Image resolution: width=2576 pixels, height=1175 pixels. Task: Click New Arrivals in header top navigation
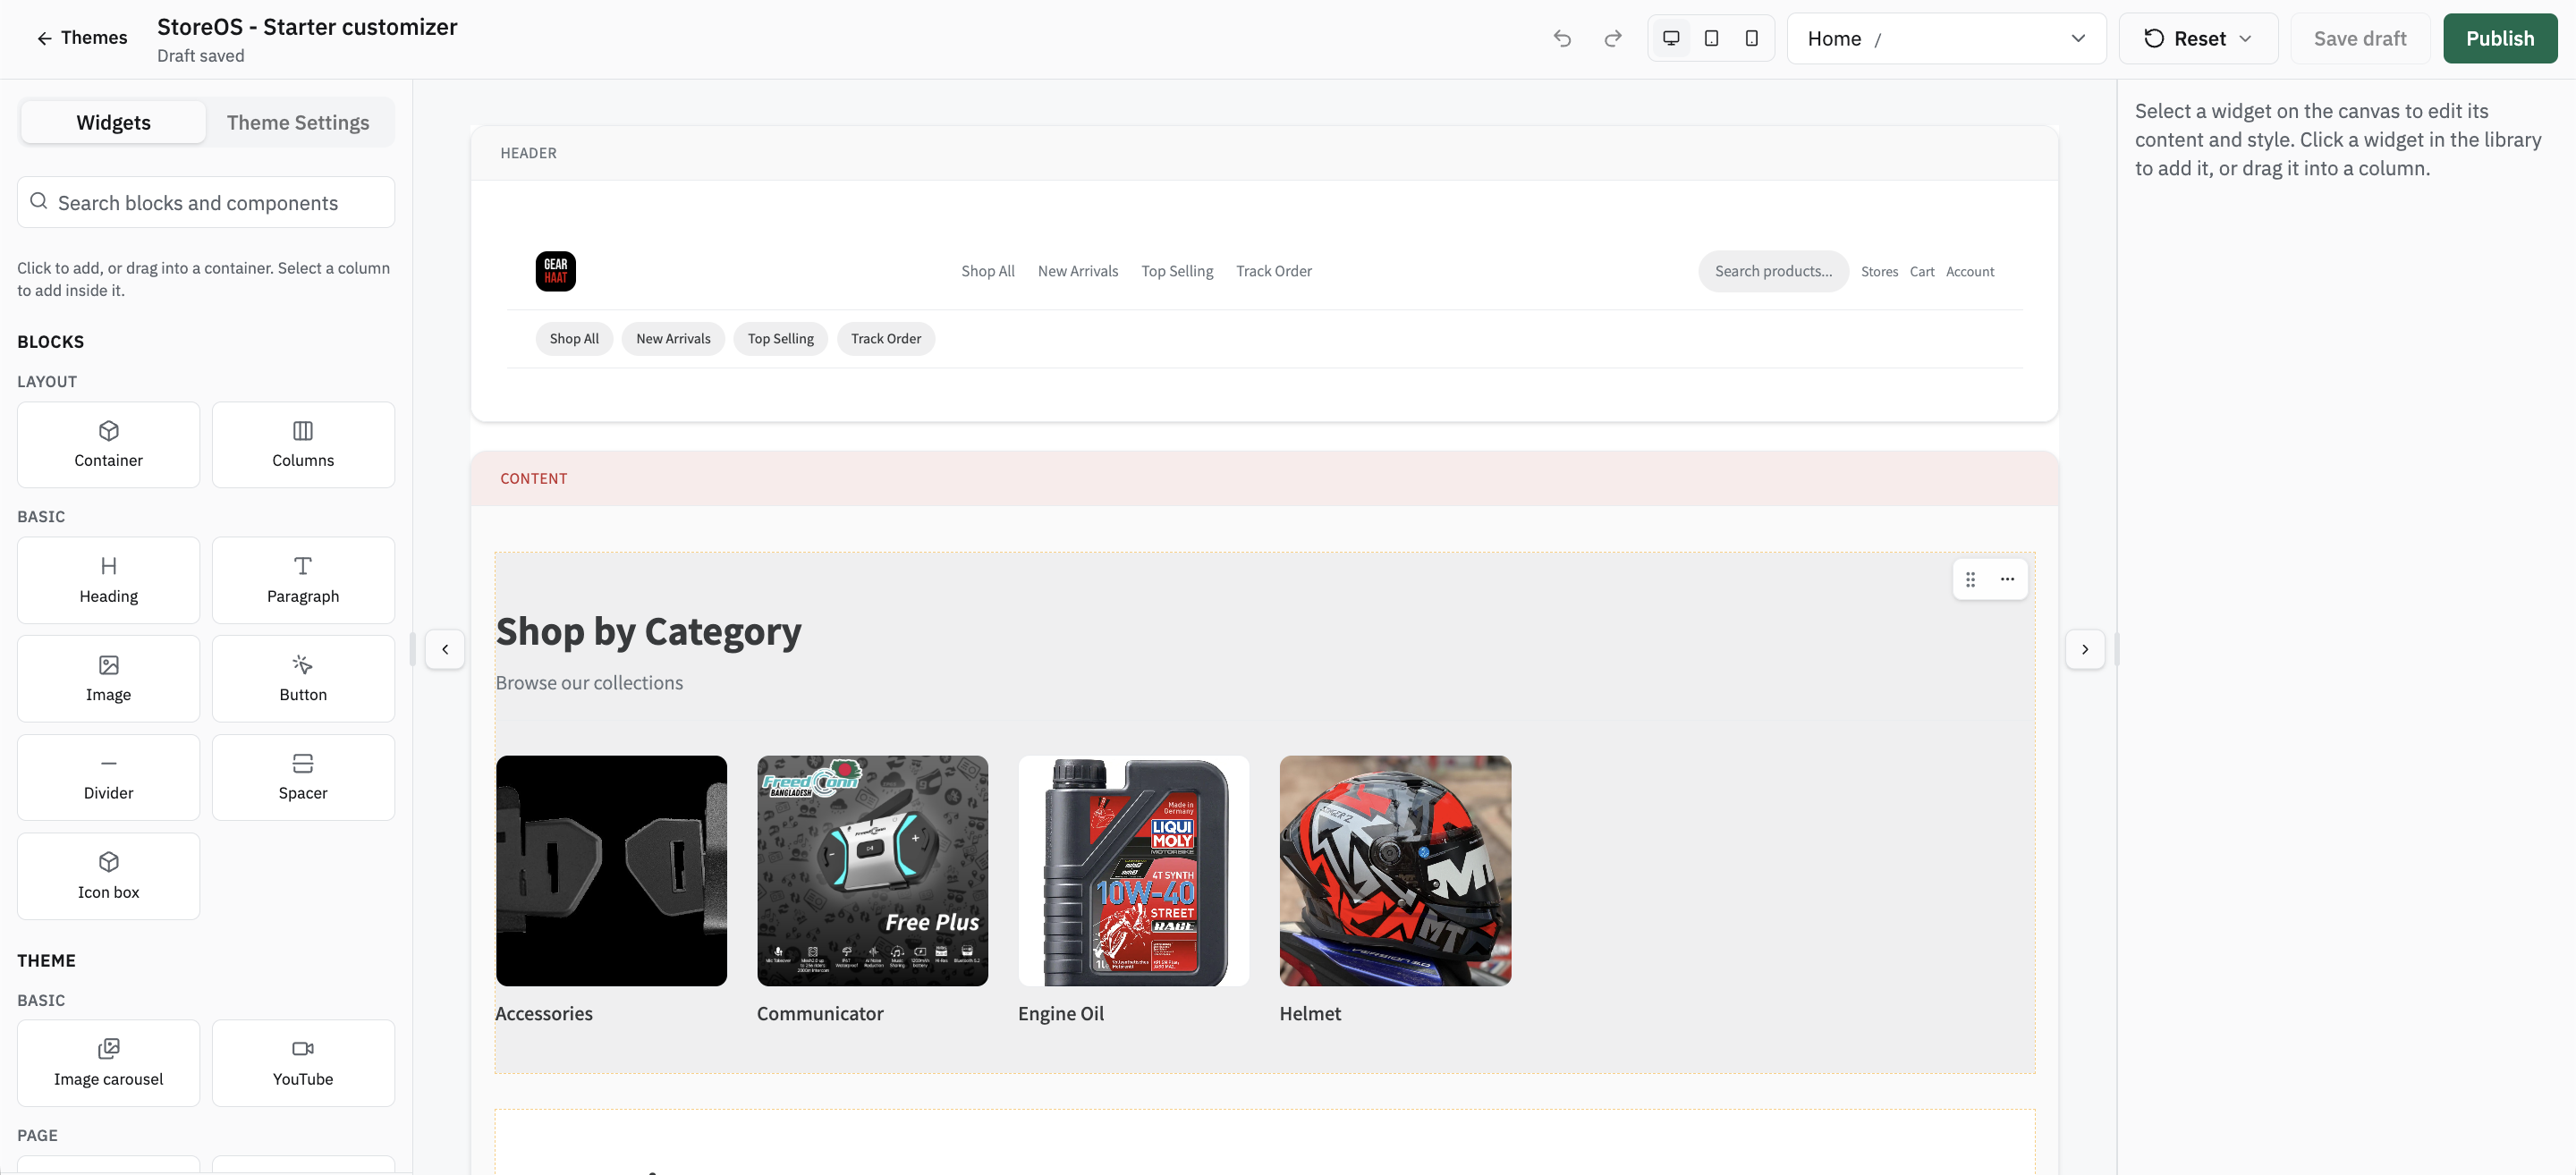pos(1078,271)
